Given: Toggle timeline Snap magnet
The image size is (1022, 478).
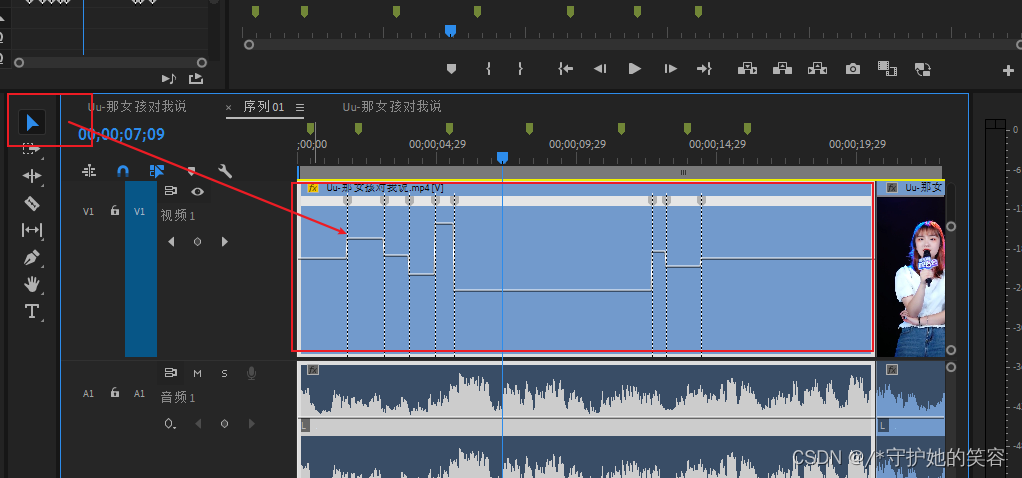Looking at the screenshot, I should (123, 171).
